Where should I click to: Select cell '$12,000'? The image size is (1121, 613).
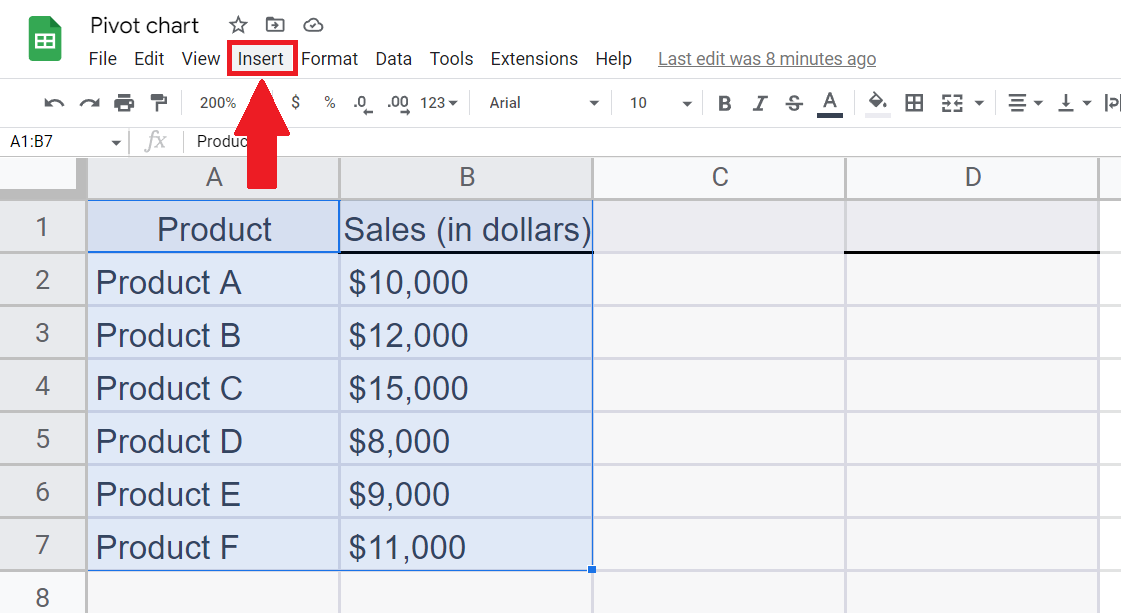pyautogui.click(x=466, y=333)
